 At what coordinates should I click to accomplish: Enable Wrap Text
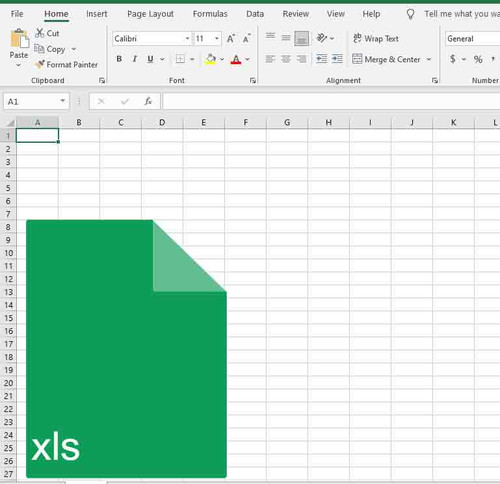pos(376,39)
